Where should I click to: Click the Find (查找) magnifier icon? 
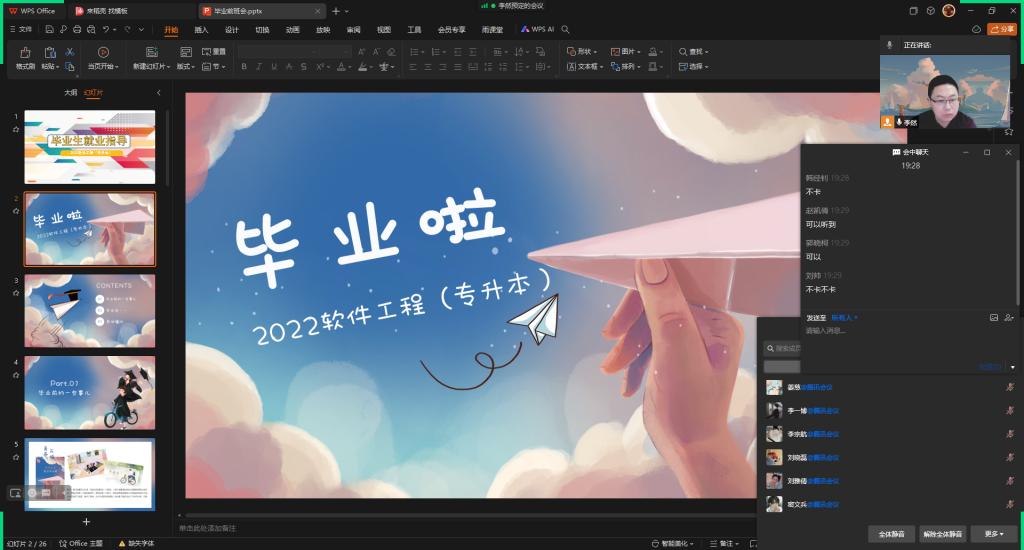click(682, 52)
